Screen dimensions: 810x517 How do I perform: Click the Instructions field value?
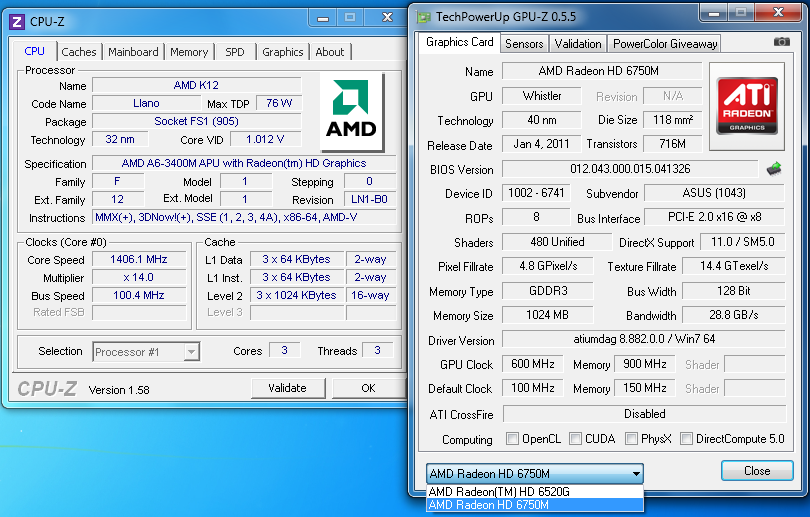pyautogui.click(x=244, y=217)
